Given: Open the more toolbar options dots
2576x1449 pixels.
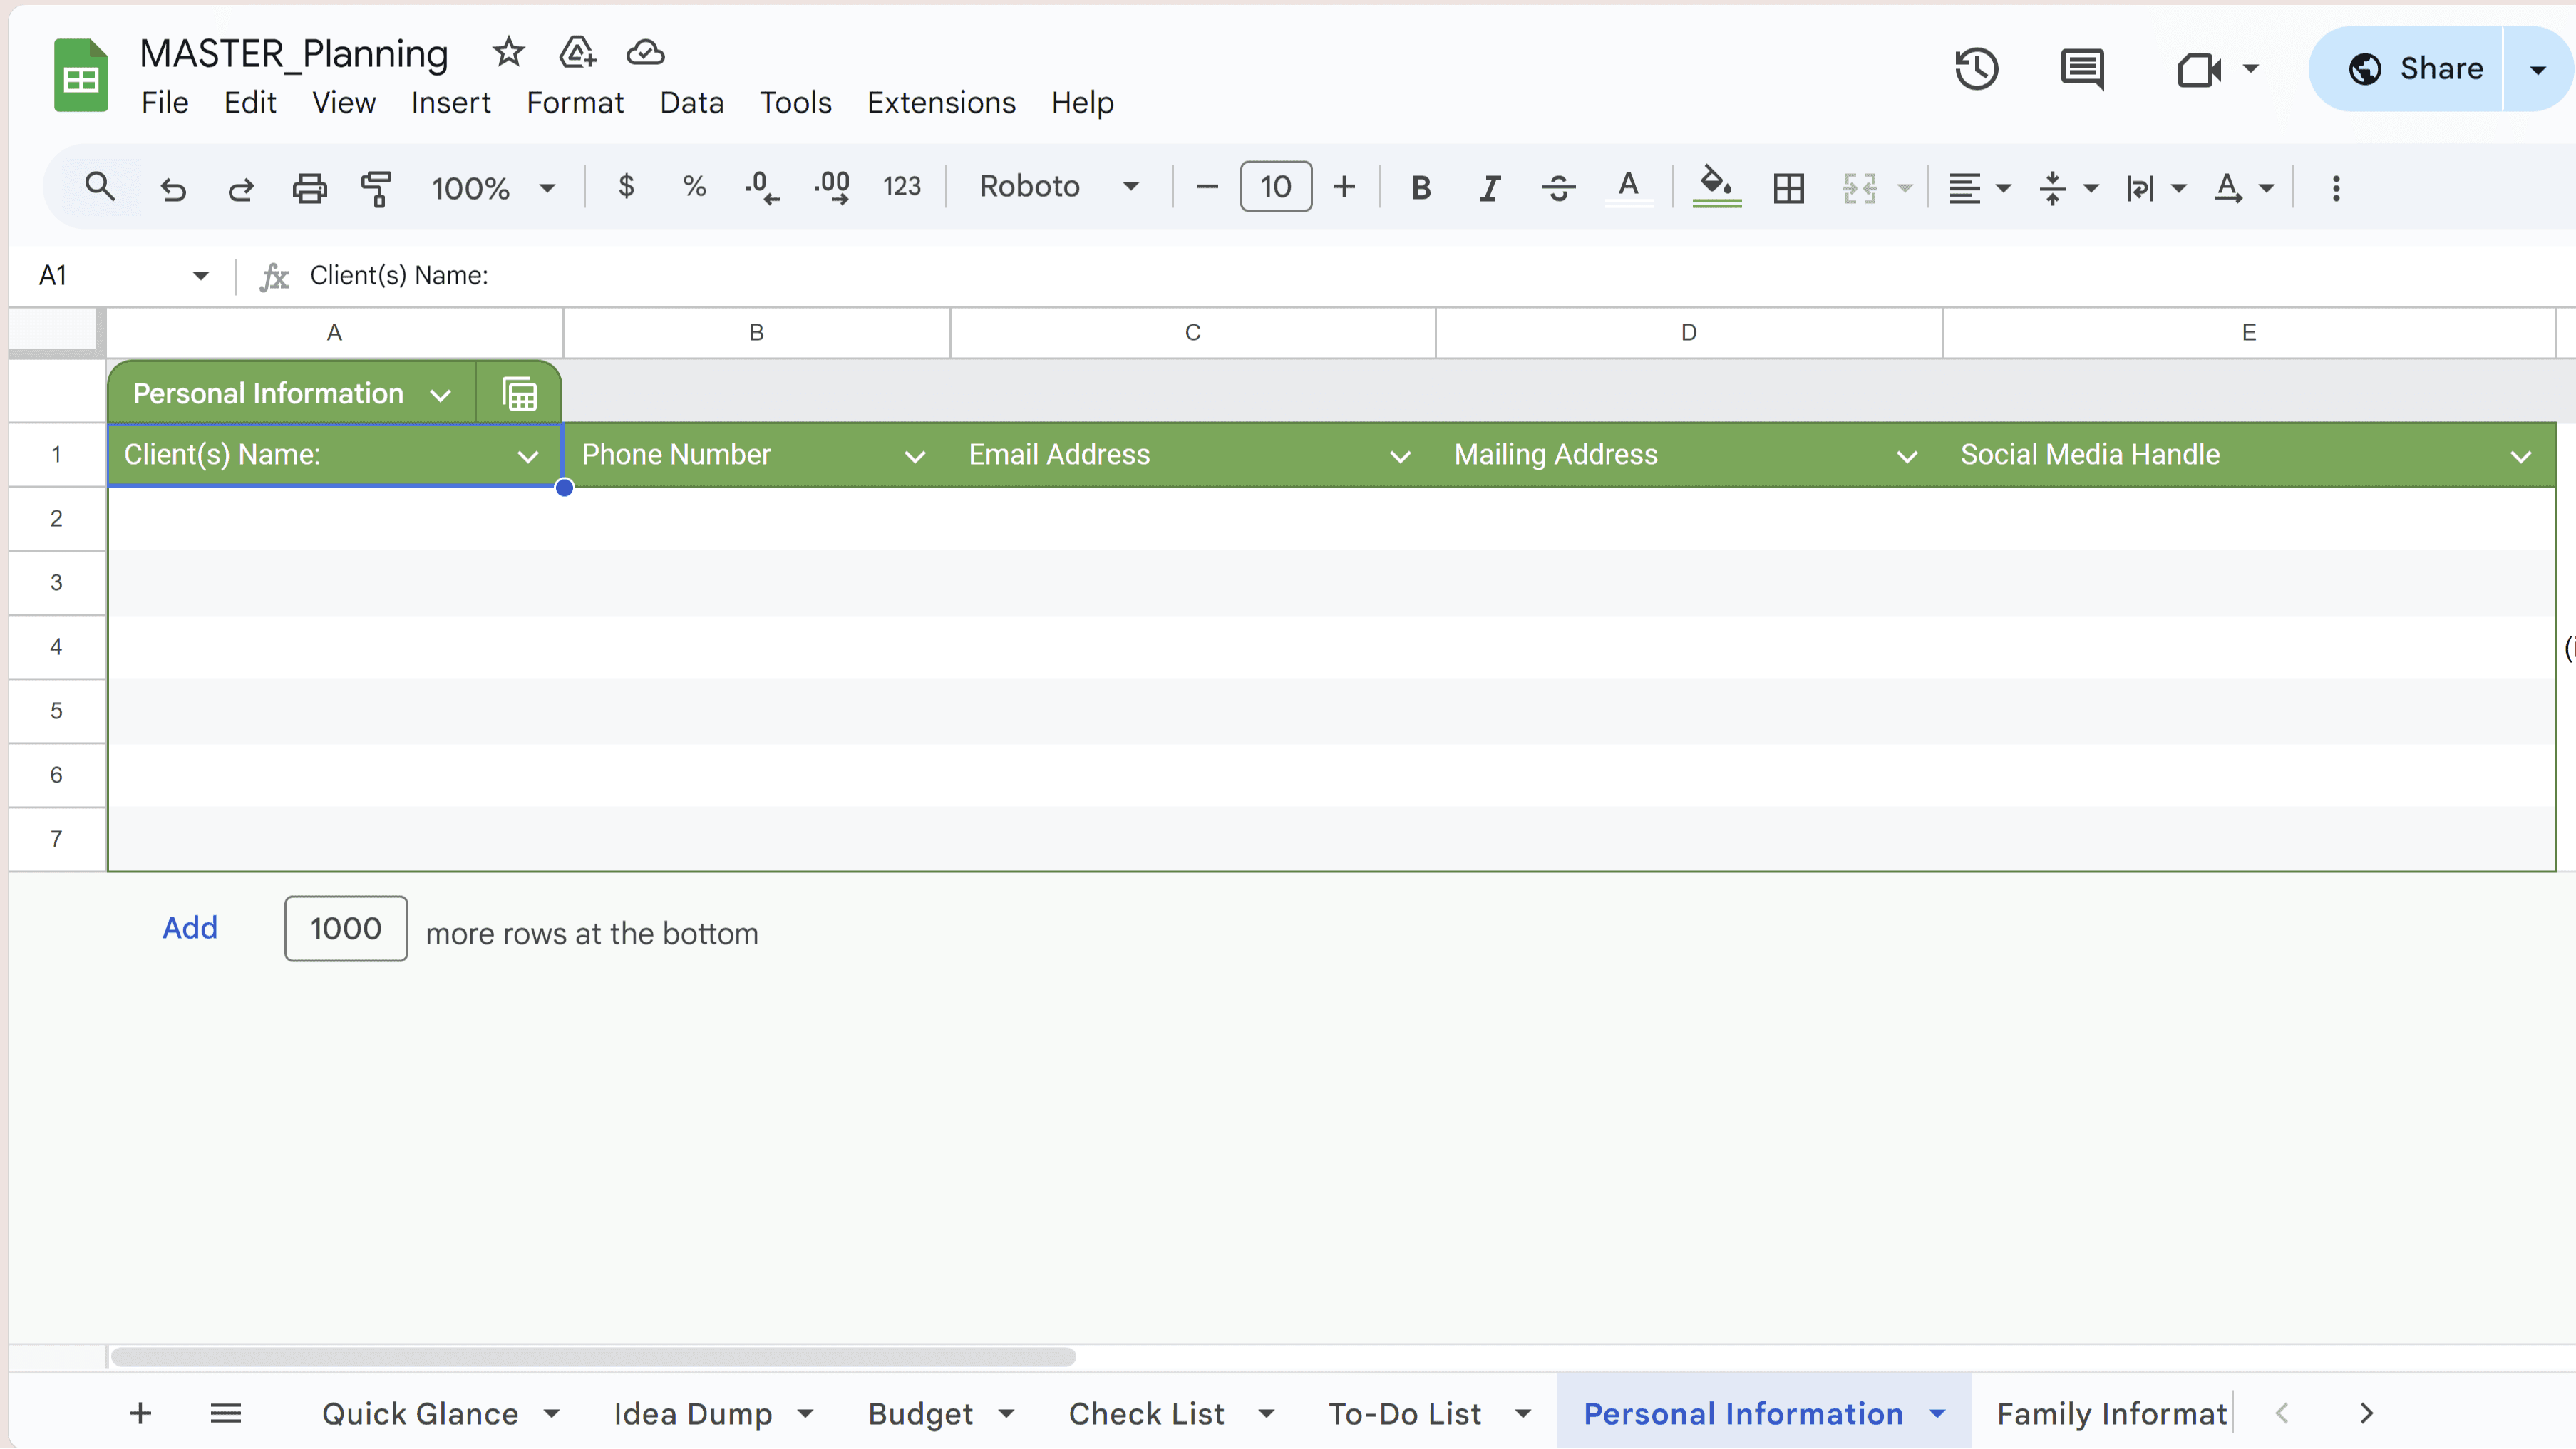Looking at the screenshot, I should (2336, 188).
